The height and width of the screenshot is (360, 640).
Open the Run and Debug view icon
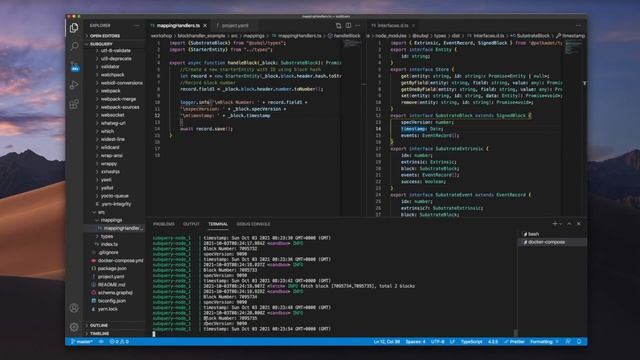pos(74,85)
